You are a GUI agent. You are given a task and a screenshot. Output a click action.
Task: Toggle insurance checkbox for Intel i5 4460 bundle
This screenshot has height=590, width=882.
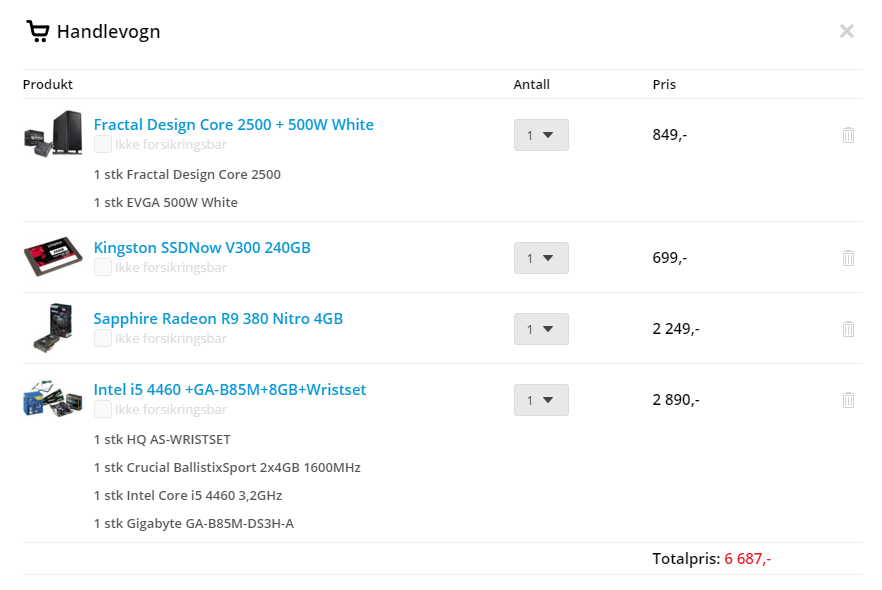[x=102, y=409]
